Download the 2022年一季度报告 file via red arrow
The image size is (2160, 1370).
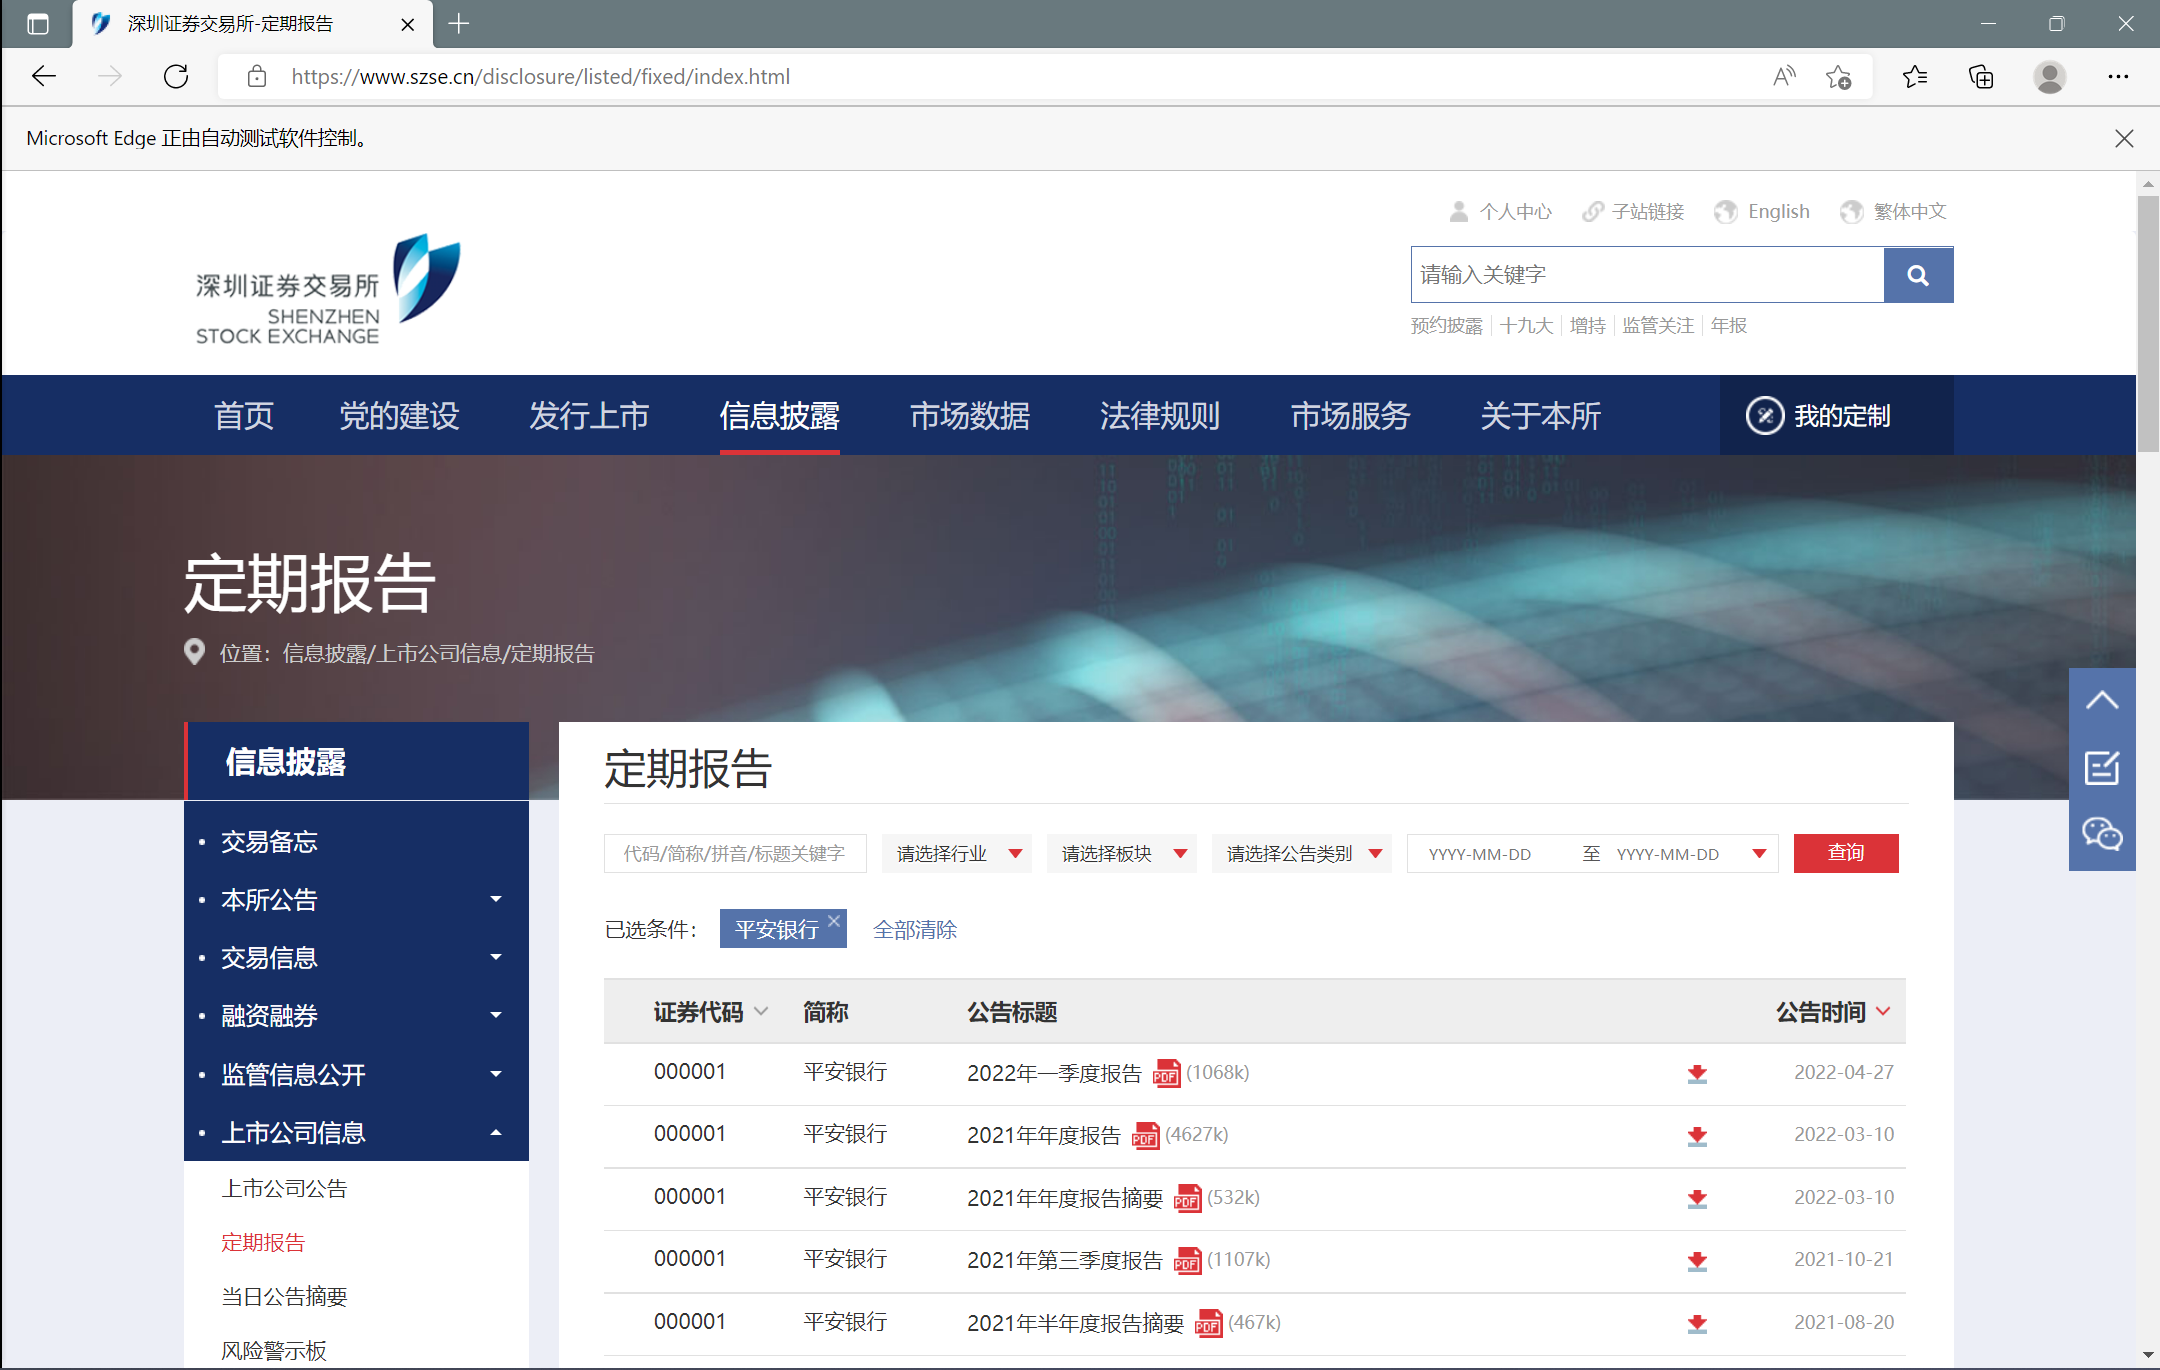(x=1697, y=1074)
